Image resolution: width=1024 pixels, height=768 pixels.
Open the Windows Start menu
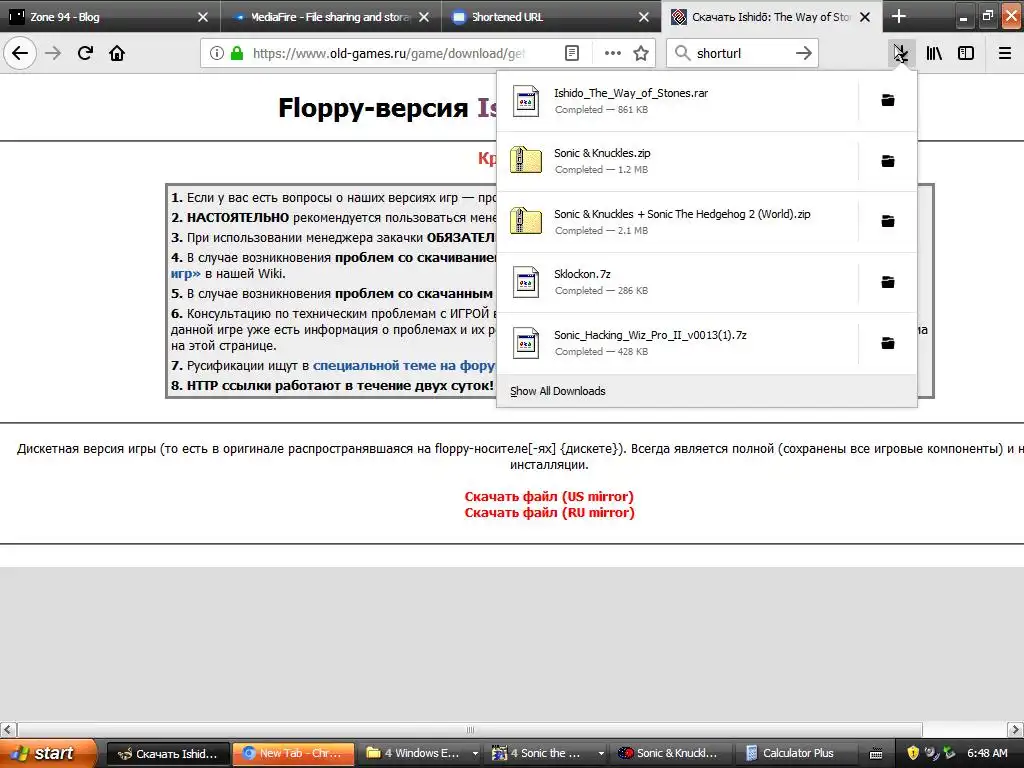(x=48, y=753)
